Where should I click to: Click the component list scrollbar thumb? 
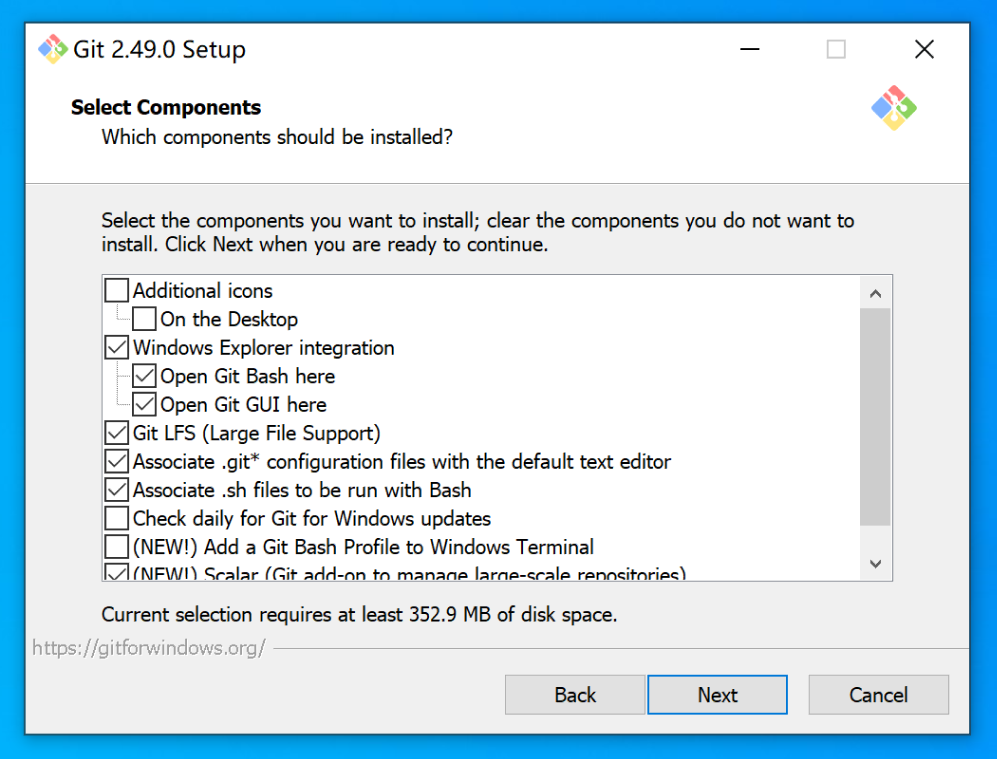875,417
